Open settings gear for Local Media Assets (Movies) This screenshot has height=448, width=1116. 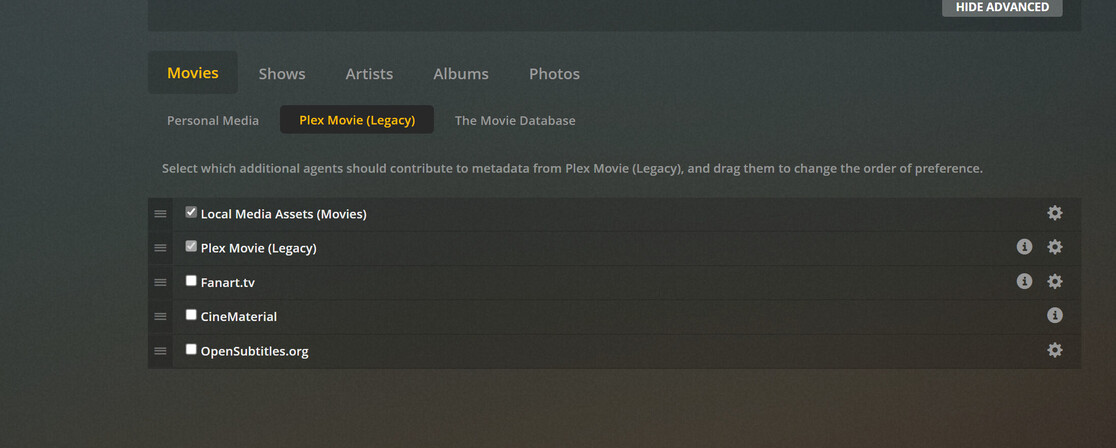click(x=1055, y=213)
